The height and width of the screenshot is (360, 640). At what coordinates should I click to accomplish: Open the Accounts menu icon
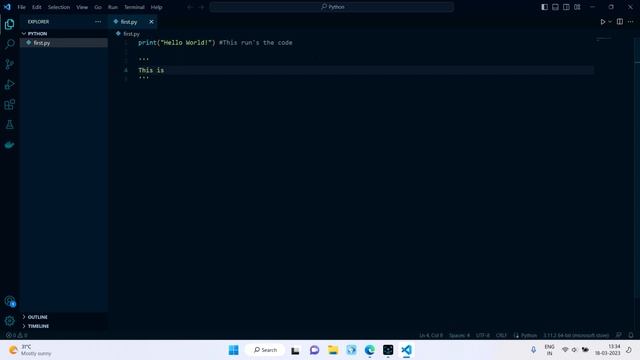[9, 301]
